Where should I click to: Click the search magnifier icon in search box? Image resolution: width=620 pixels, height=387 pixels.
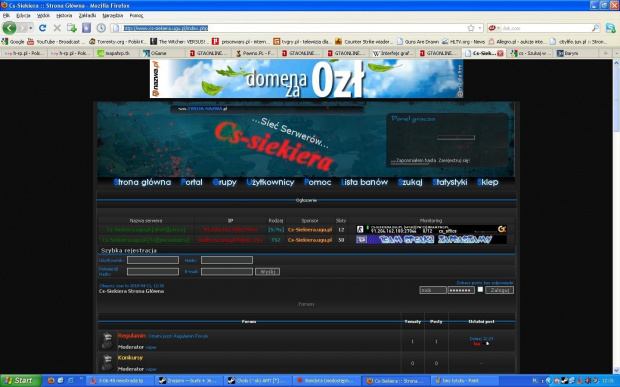pos(595,28)
